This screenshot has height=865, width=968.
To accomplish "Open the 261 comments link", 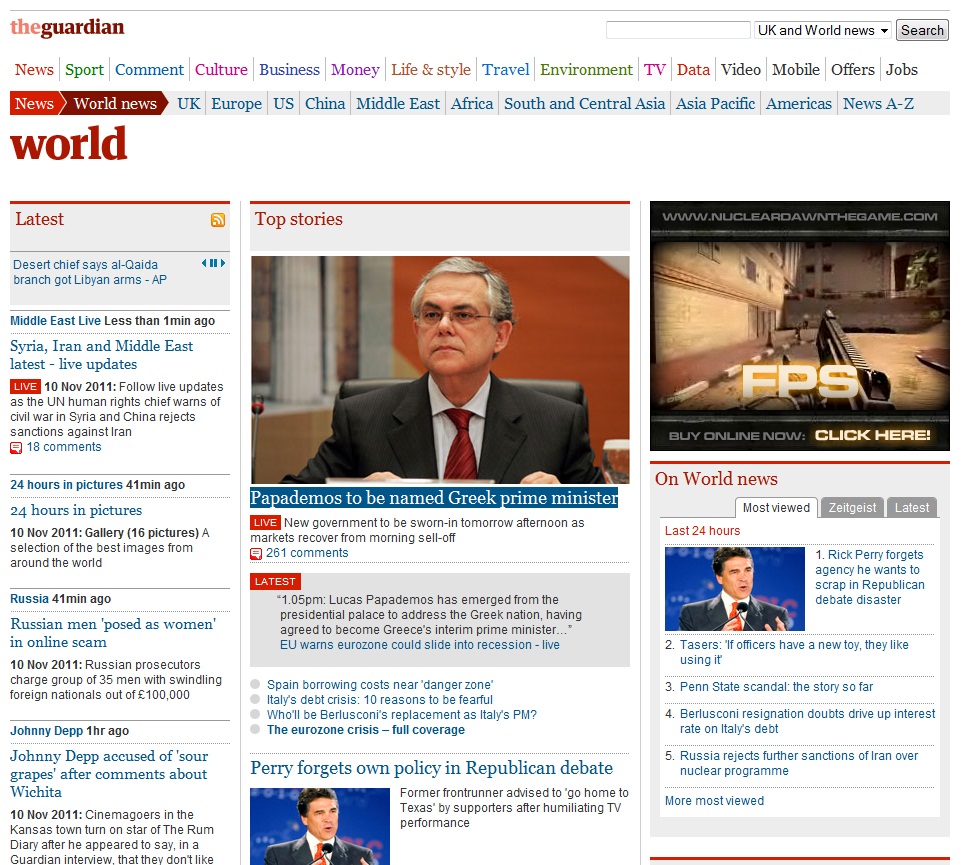I will point(307,553).
